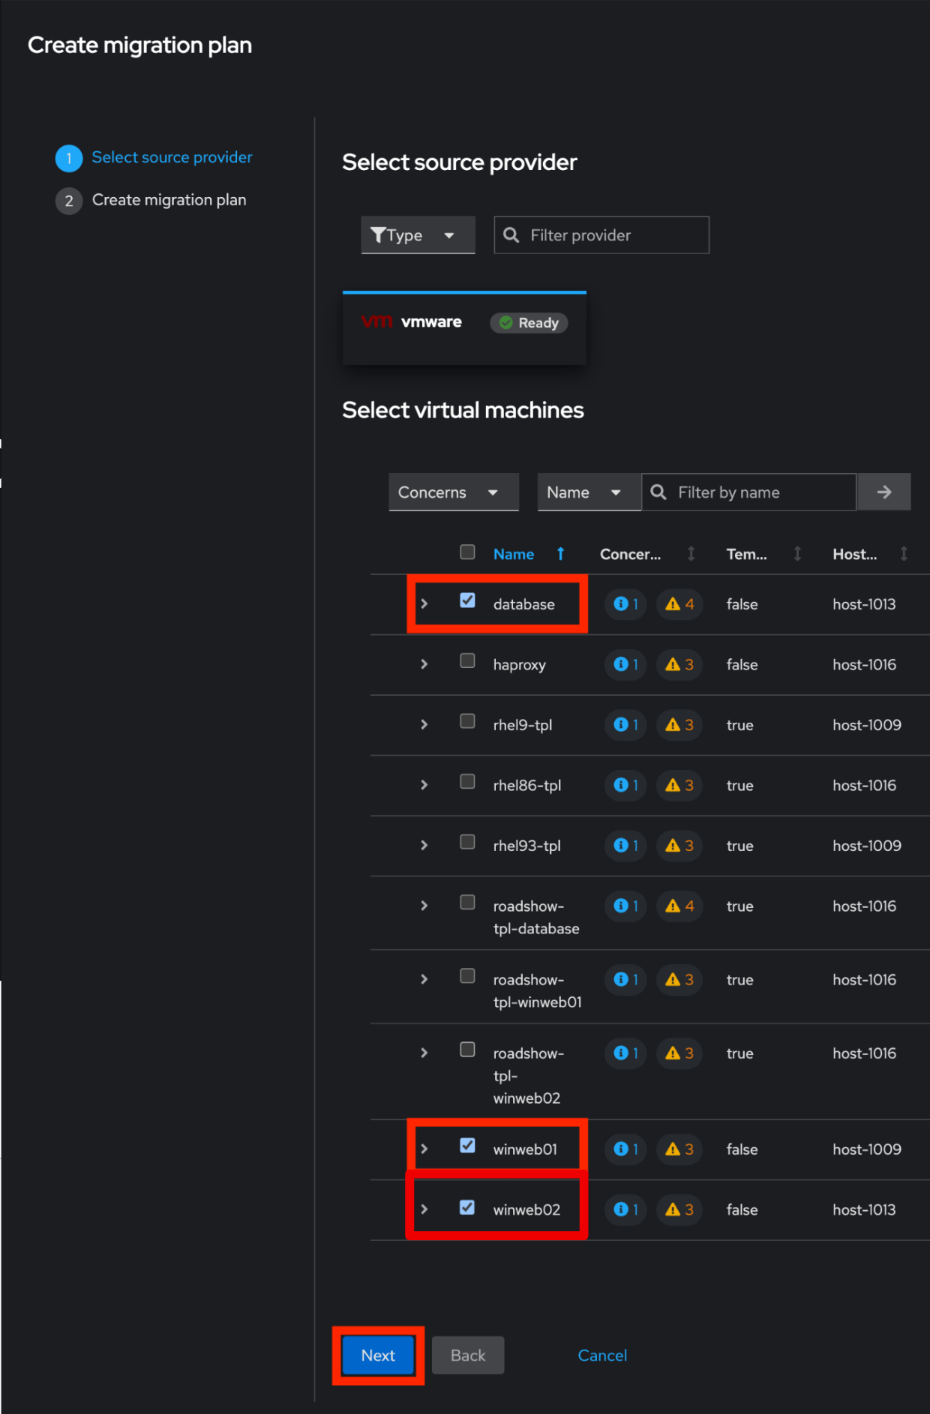The image size is (930, 1414).
Task: Click the Host column sort icon
Action: pos(903,554)
